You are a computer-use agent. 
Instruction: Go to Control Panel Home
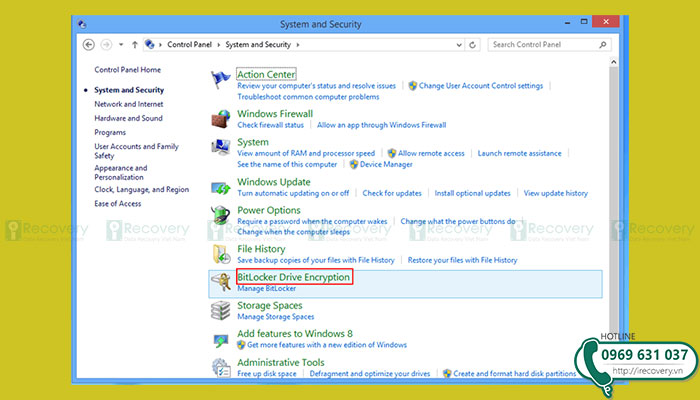pyautogui.click(x=128, y=70)
